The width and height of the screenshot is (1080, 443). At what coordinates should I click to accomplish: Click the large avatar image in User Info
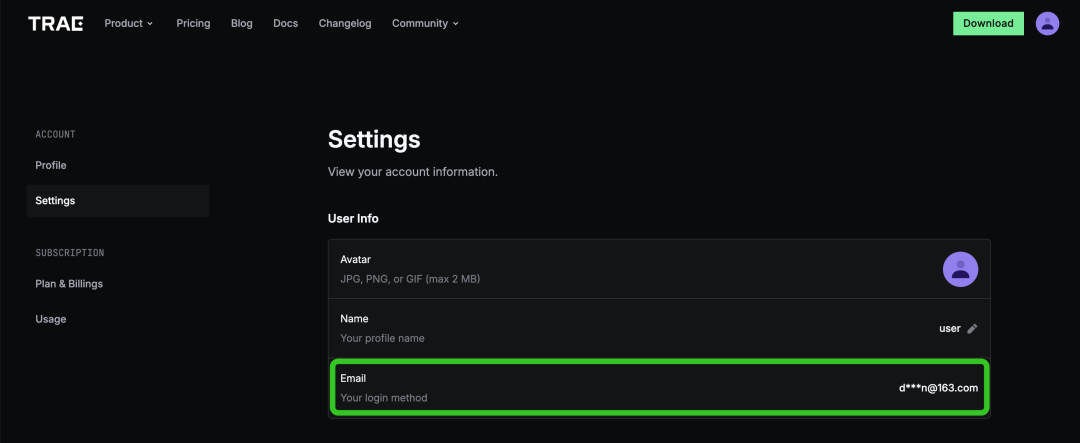pos(960,269)
